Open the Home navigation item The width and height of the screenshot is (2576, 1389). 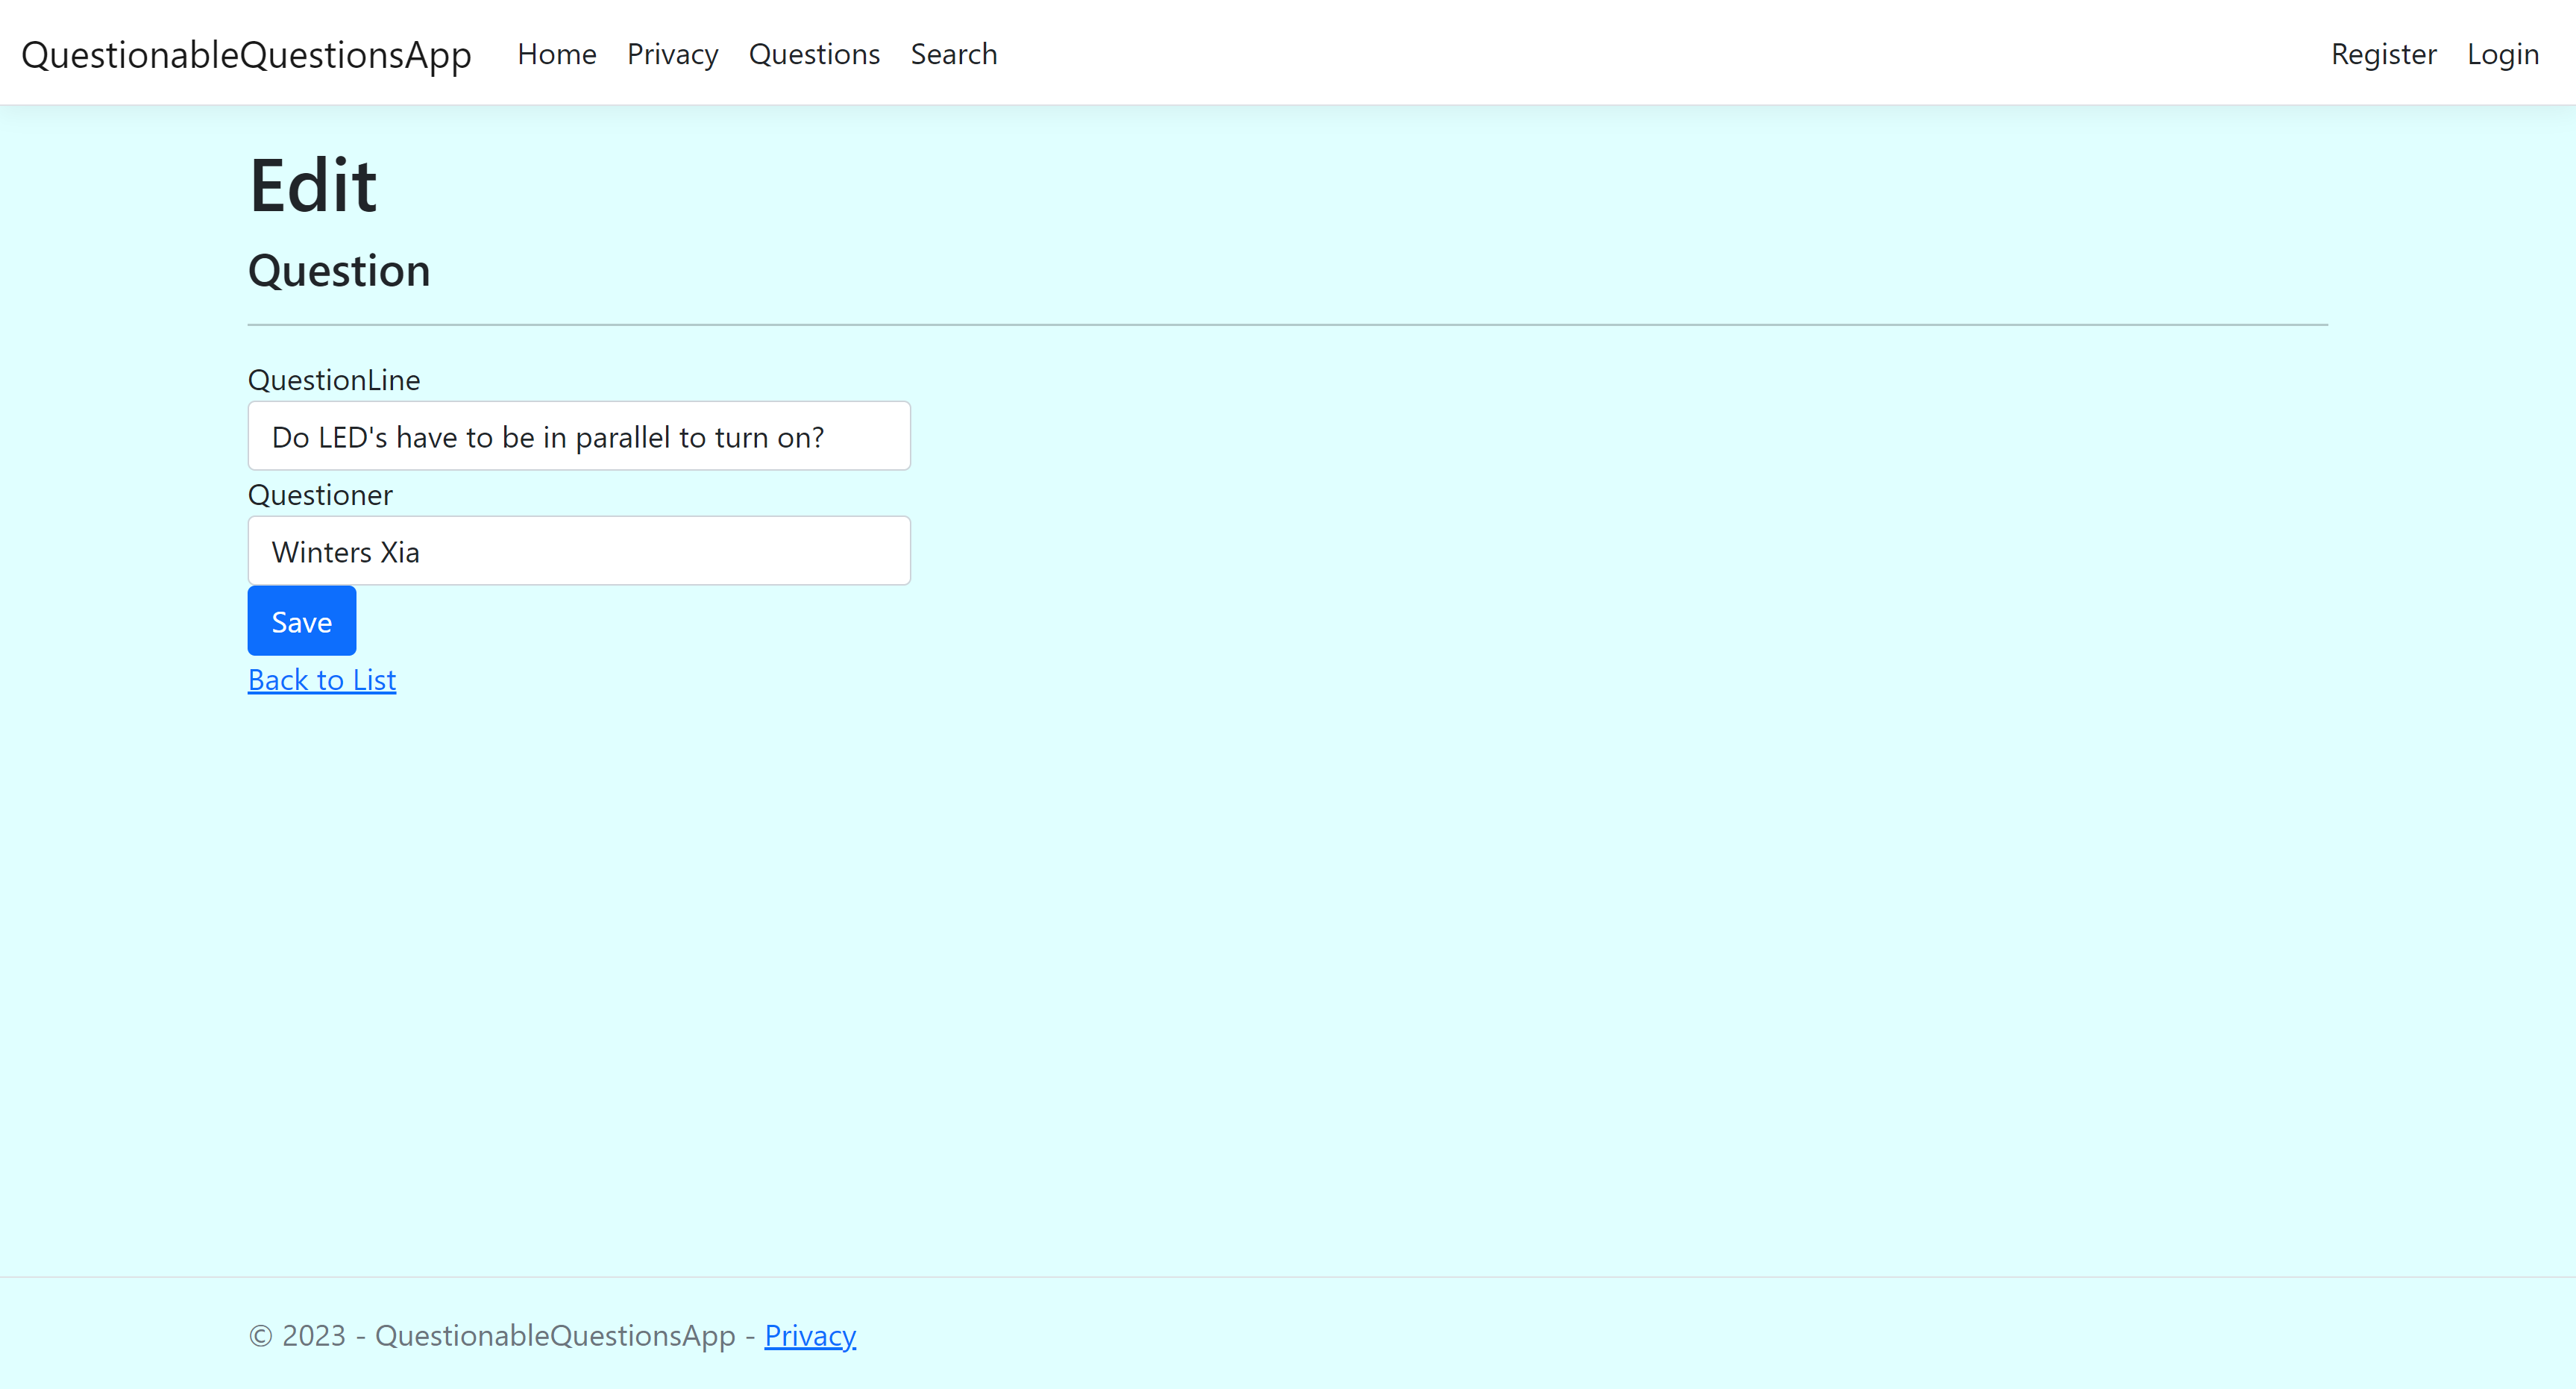(556, 54)
